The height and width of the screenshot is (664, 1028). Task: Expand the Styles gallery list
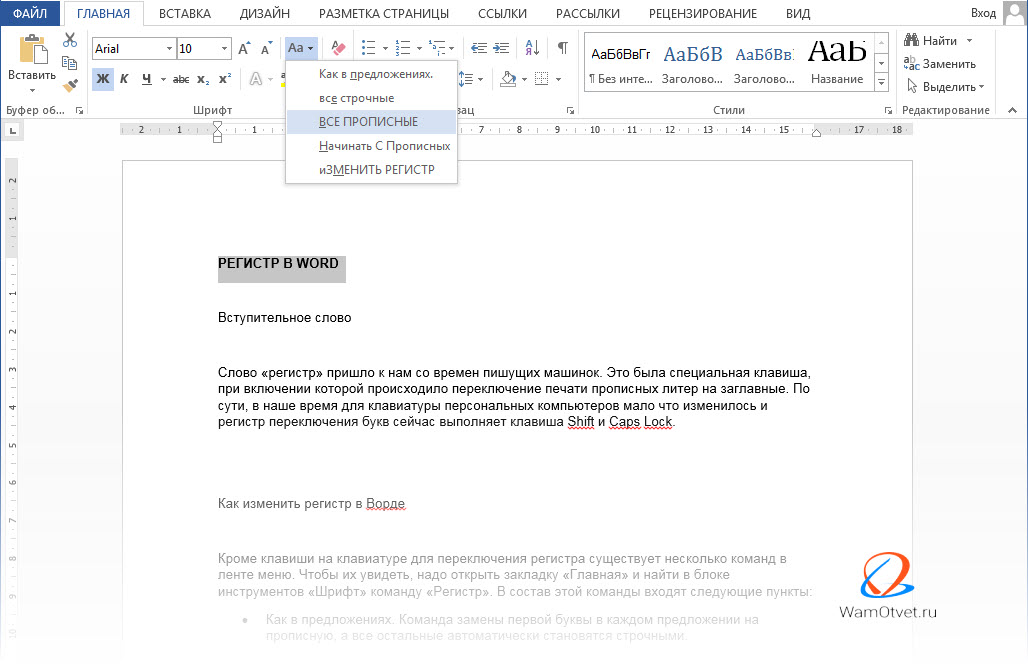(881, 81)
